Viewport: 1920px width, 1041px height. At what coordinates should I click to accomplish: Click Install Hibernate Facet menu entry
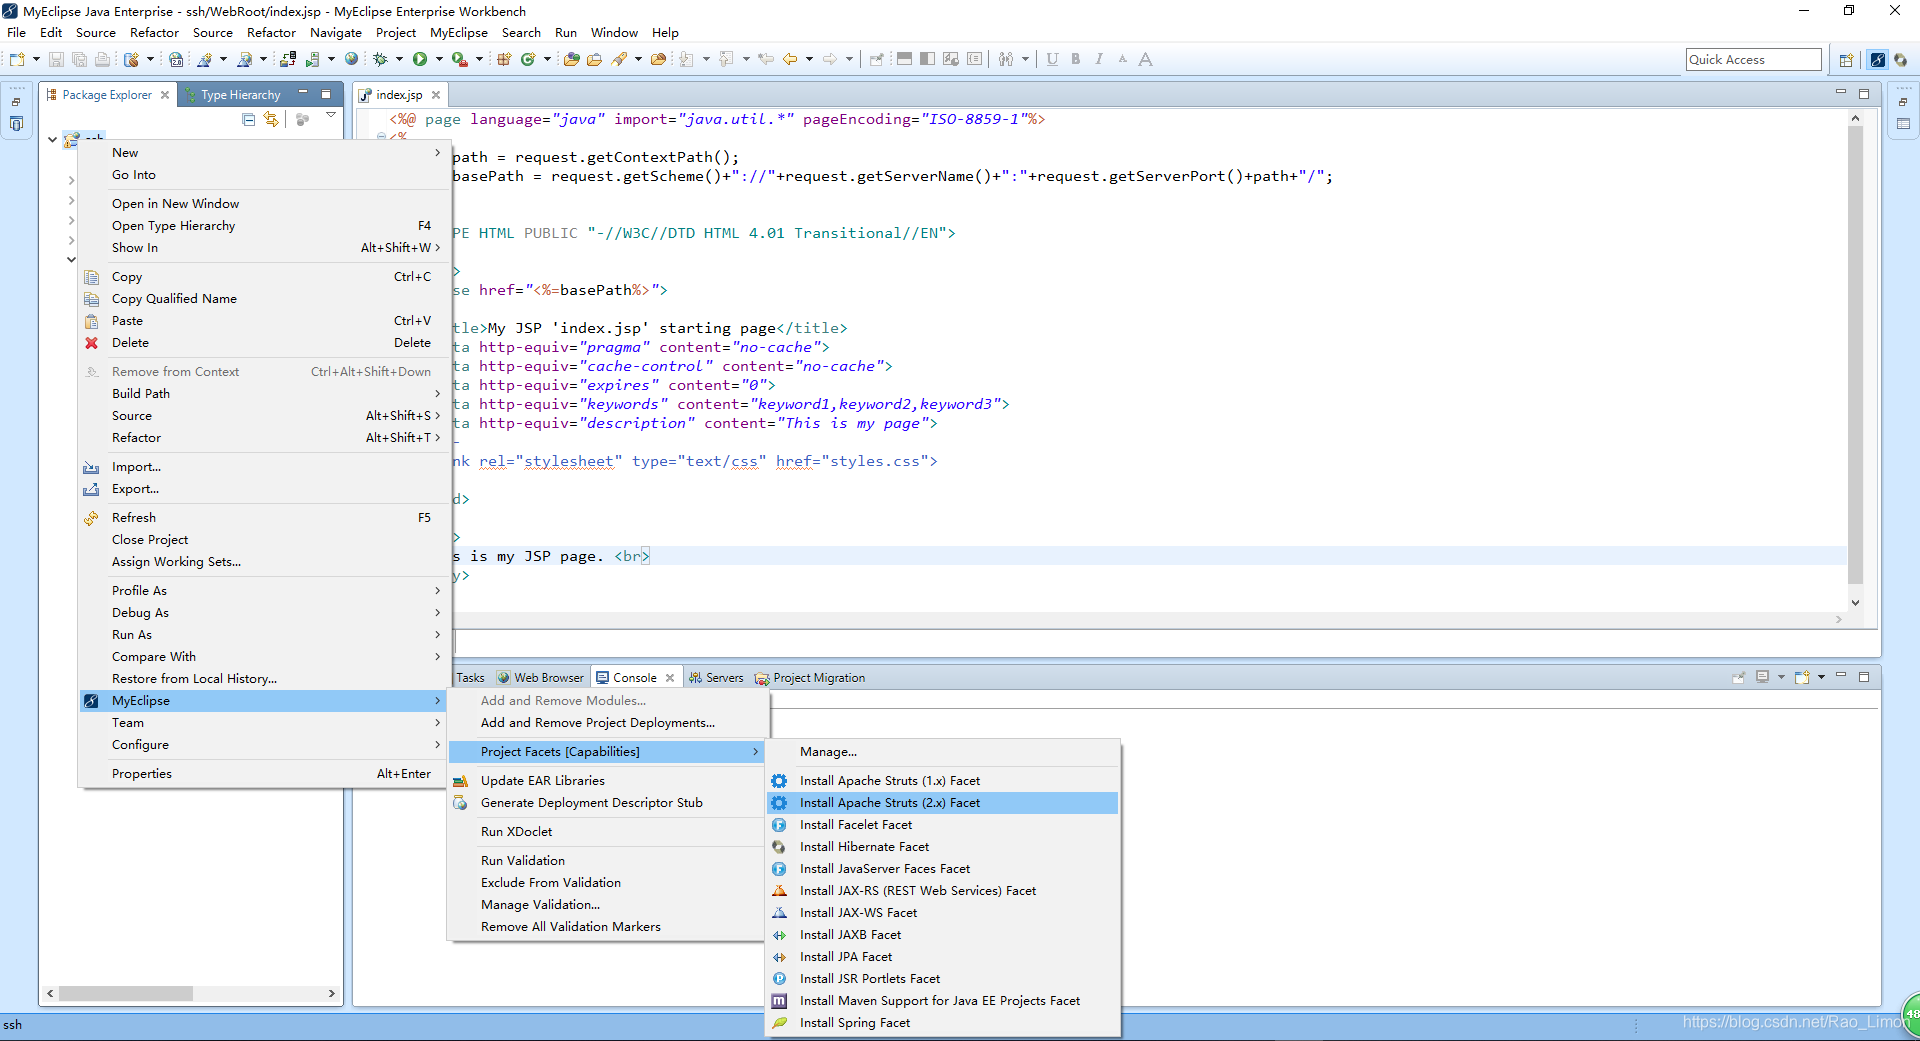pyautogui.click(x=942, y=846)
